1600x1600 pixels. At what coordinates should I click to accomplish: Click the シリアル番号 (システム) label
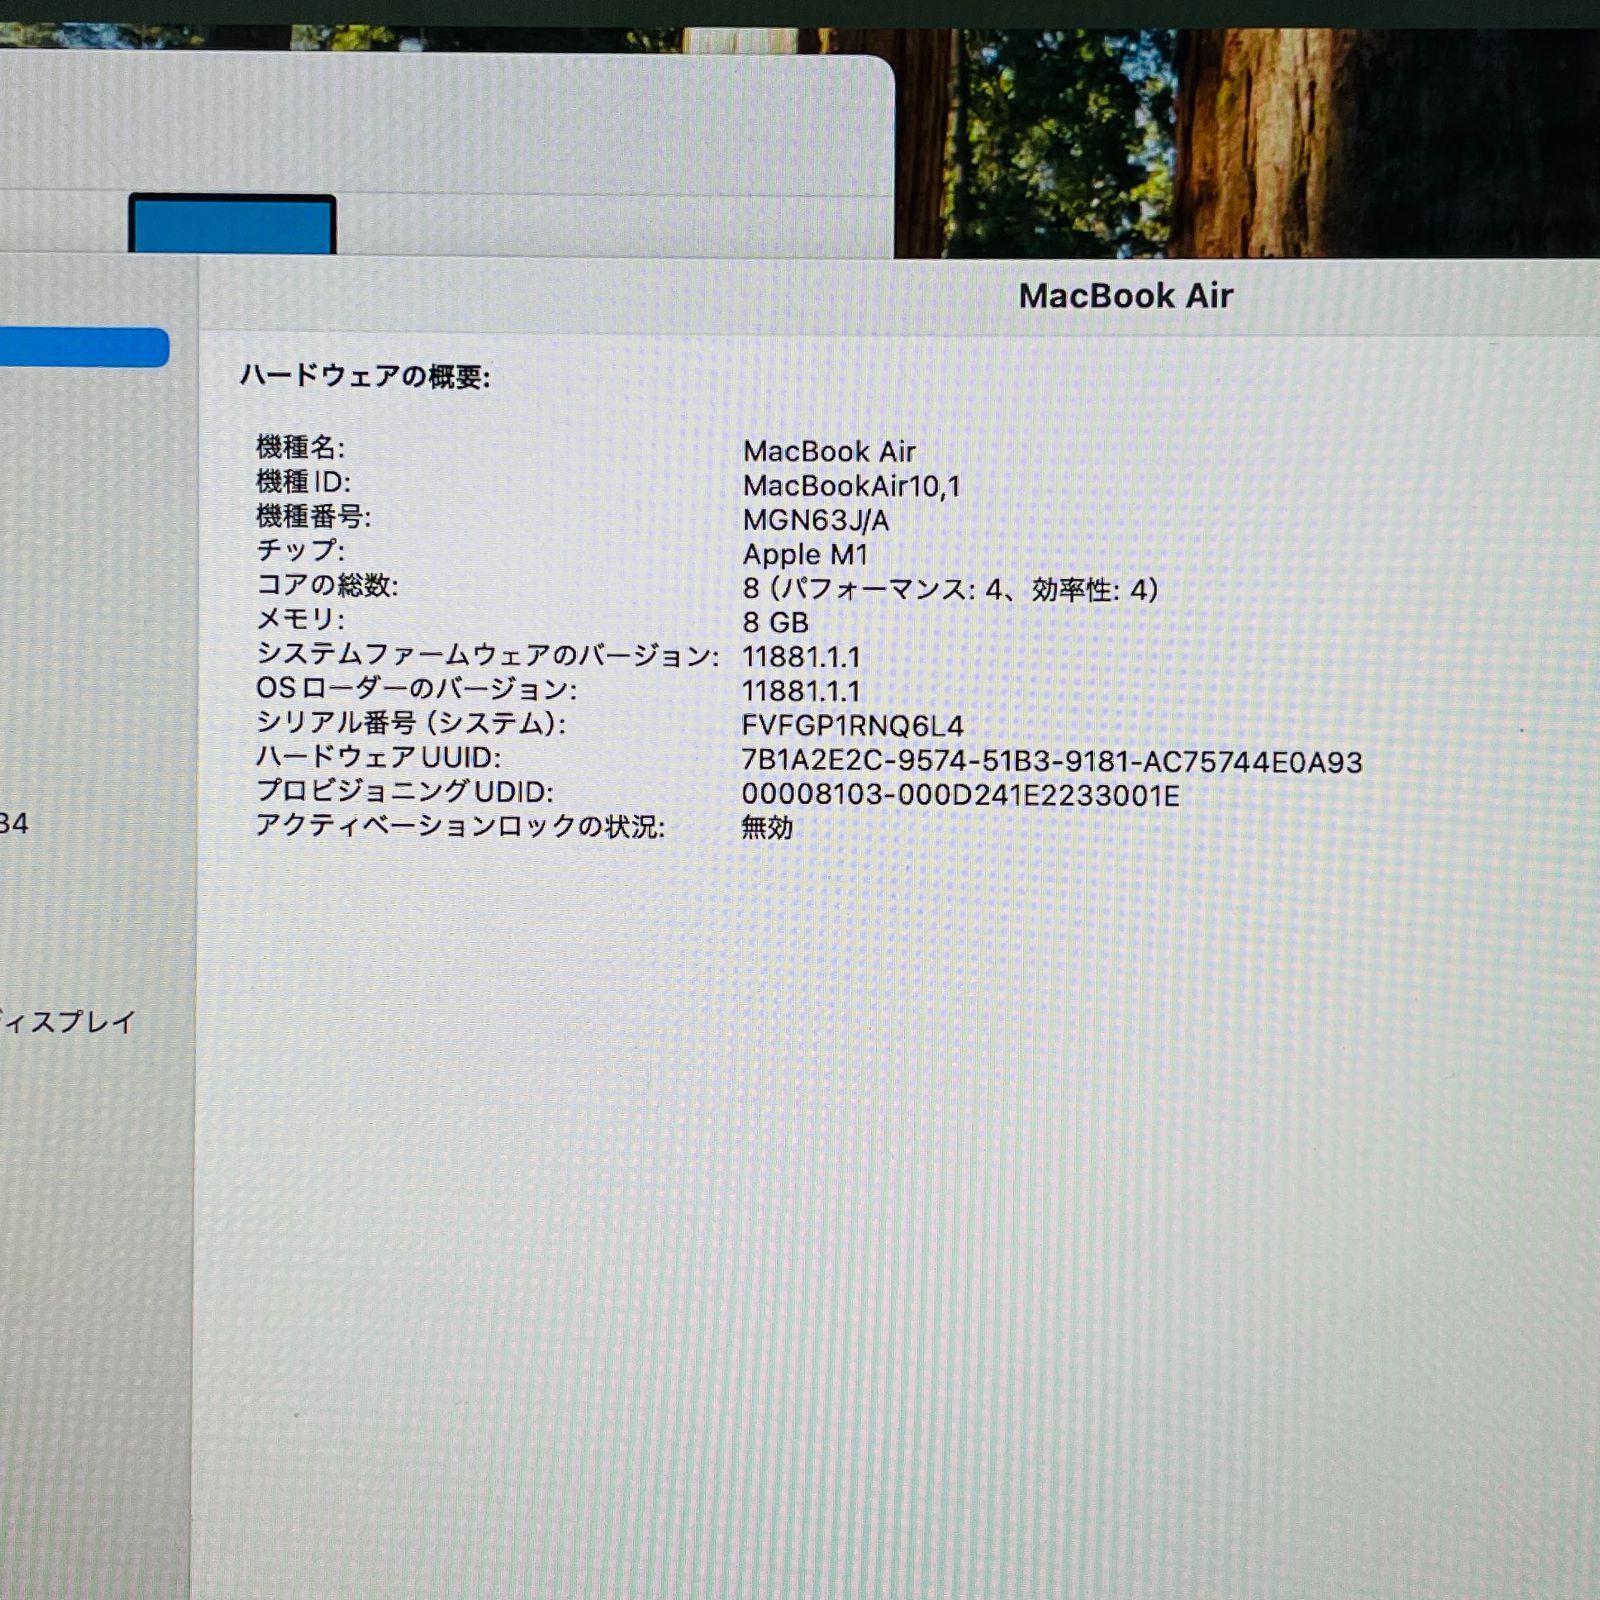[x=410, y=722]
